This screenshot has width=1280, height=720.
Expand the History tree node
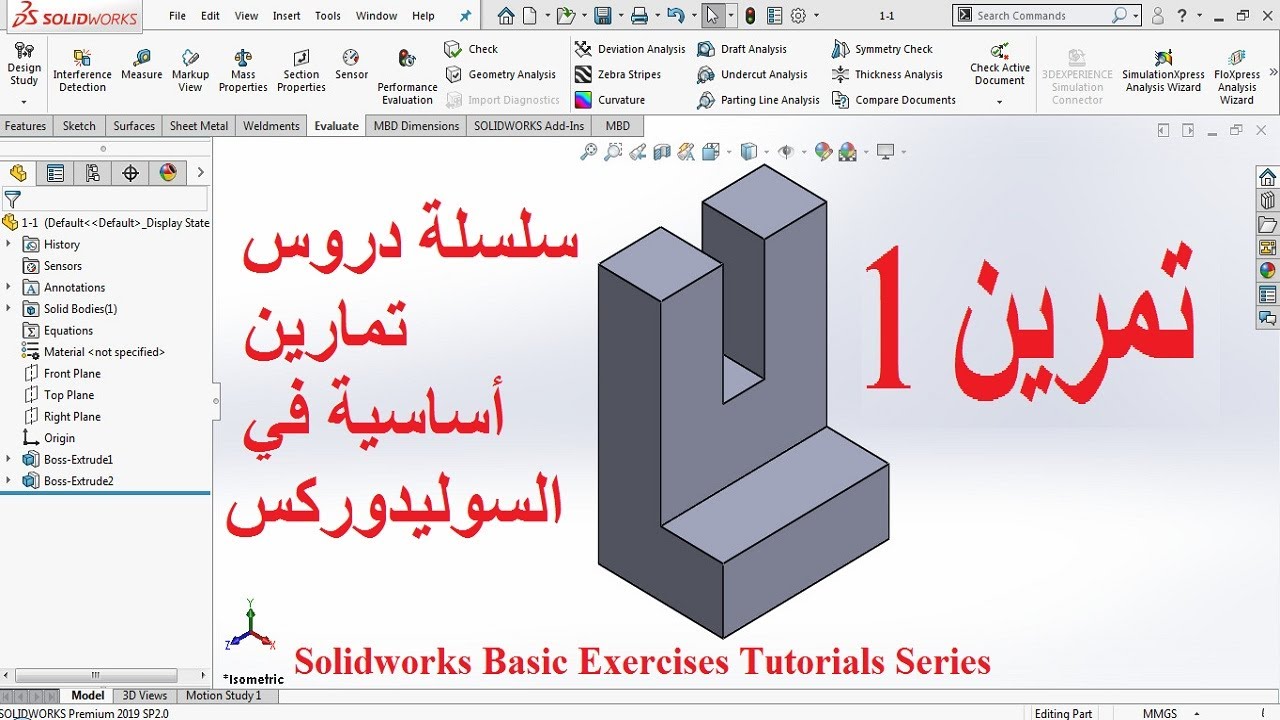[9, 244]
